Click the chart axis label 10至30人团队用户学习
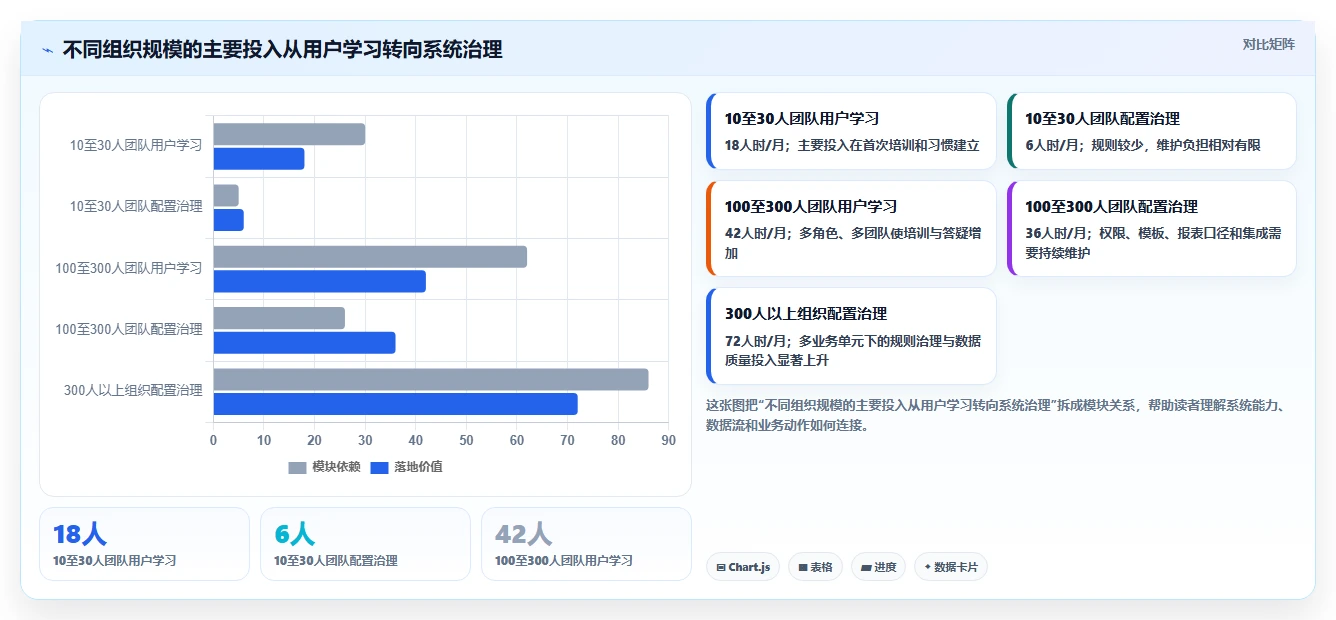This screenshot has width=1336, height=620. 136,146
